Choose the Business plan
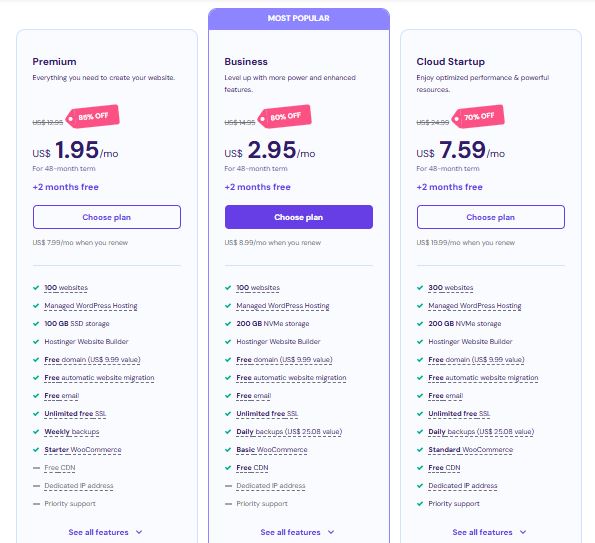The height and width of the screenshot is (543, 595). click(299, 217)
